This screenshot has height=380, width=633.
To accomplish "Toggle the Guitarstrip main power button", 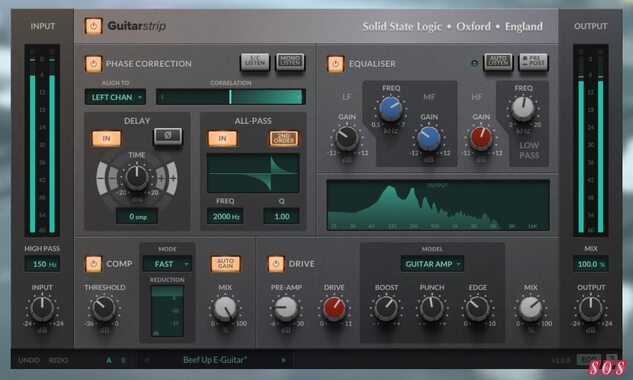I will [93, 26].
